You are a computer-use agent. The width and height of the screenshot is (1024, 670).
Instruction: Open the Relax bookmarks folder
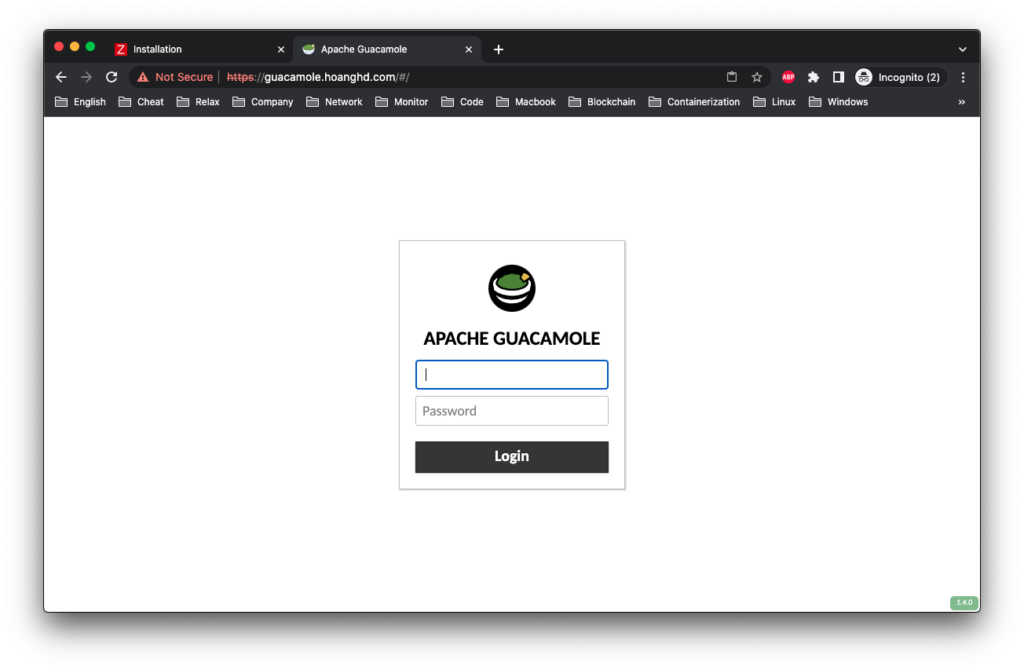(198, 102)
